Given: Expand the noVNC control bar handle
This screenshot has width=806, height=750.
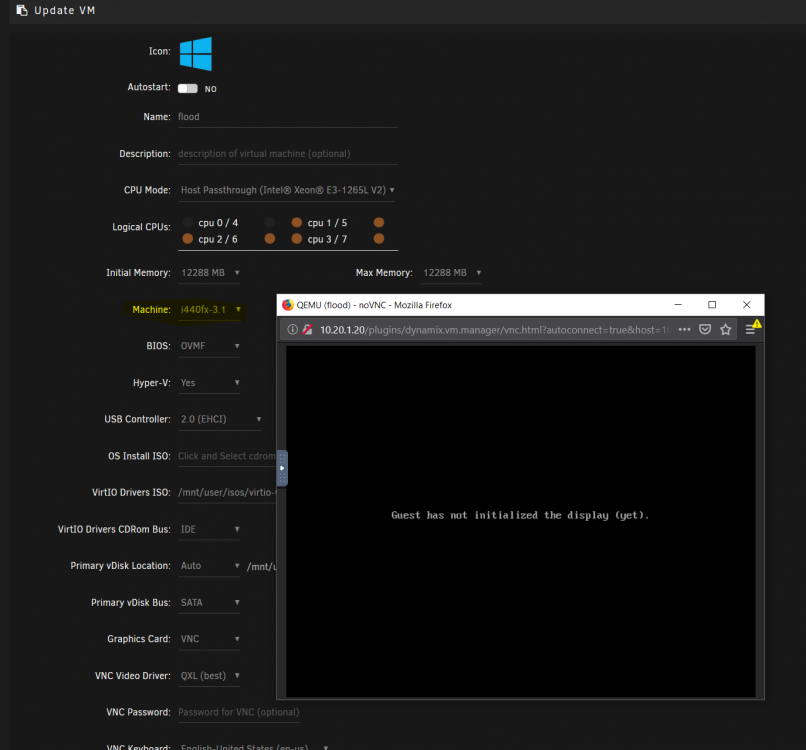Looking at the screenshot, I should (282, 468).
